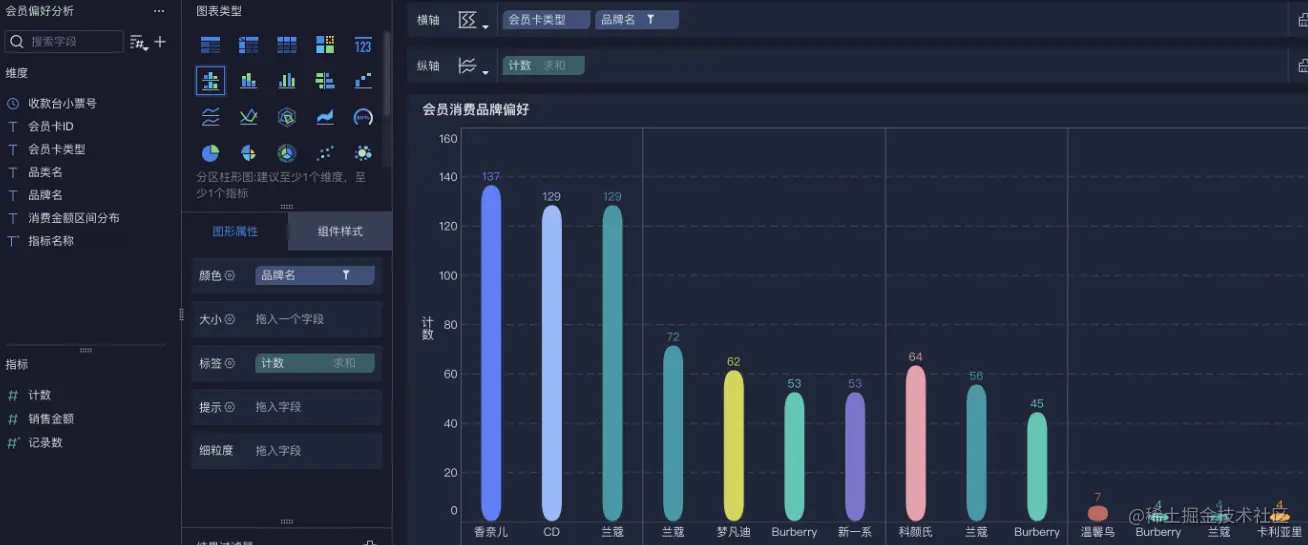Select the 指标名称 dimension field
1308x545 pixels.
coord(51,241)
